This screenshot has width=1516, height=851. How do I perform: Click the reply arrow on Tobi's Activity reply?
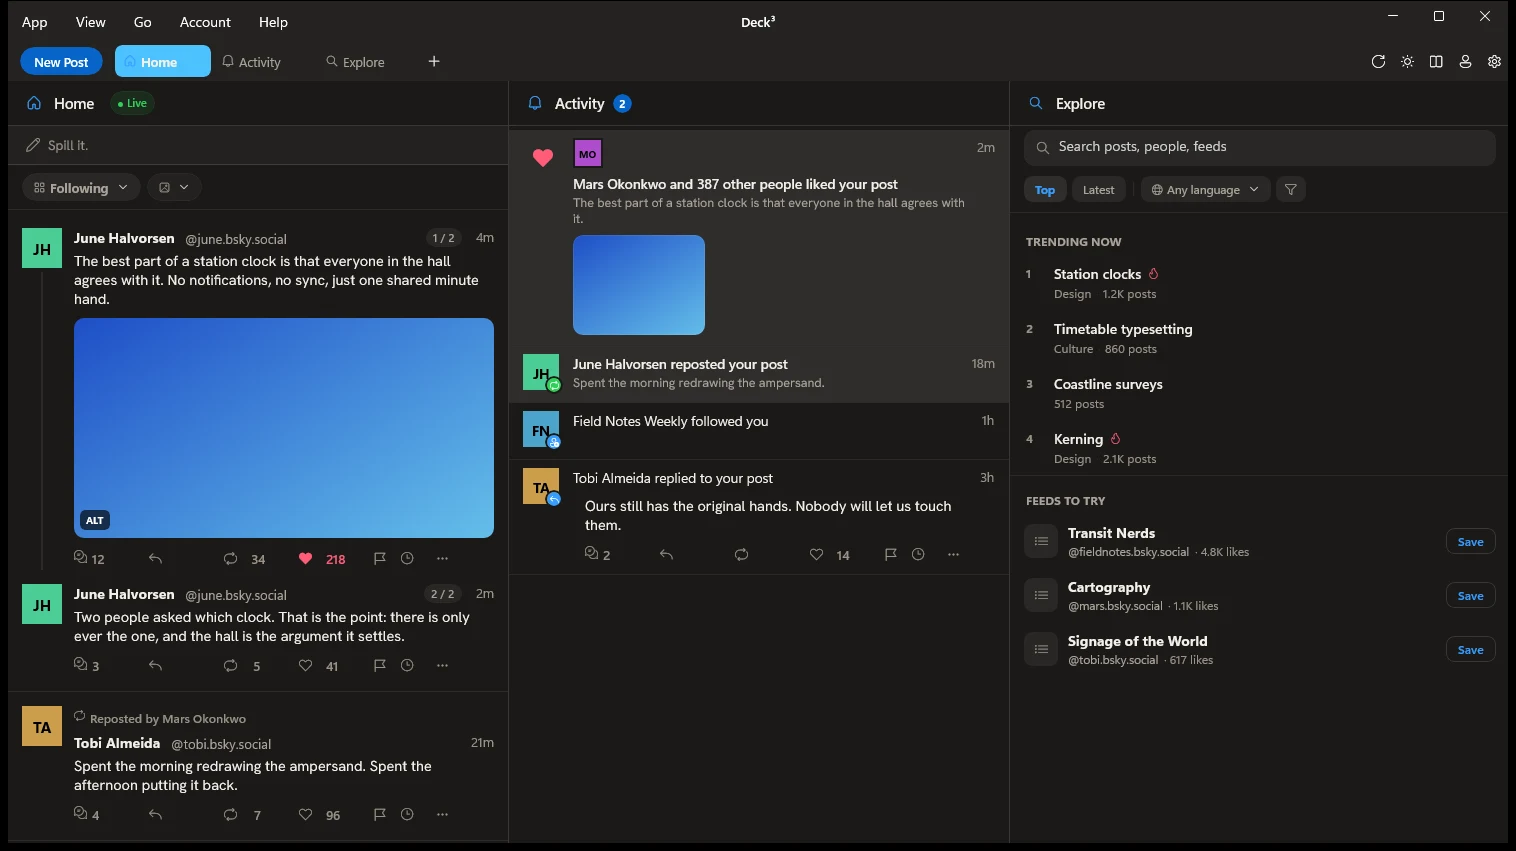666,555
